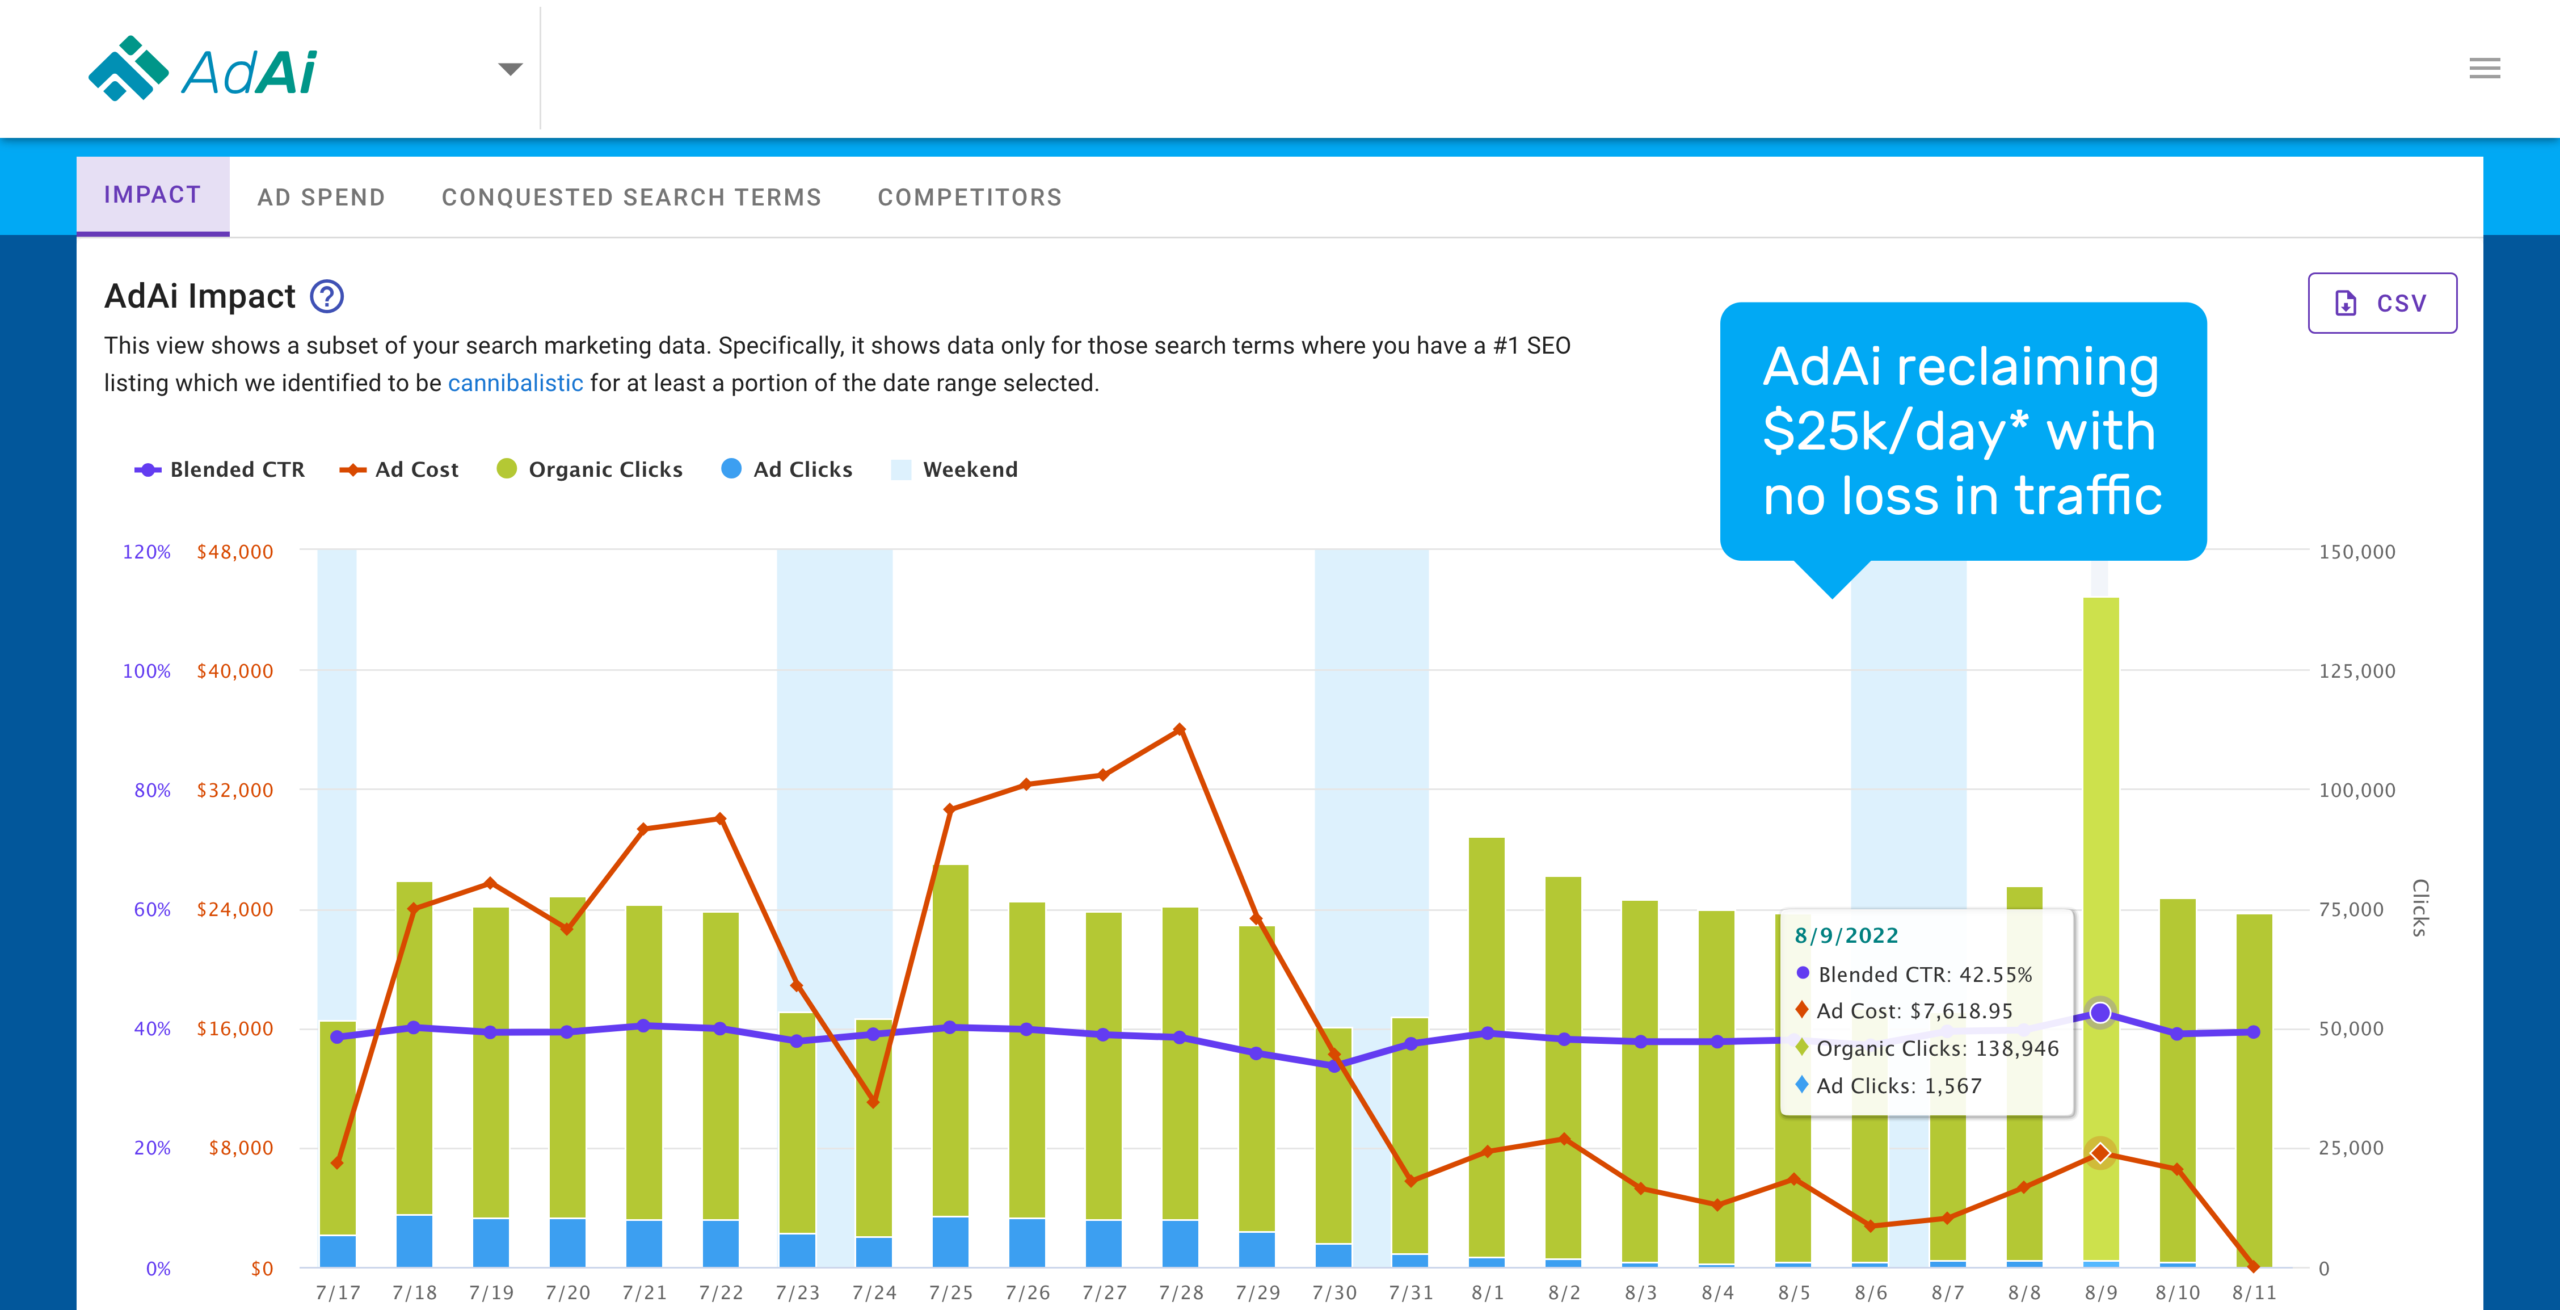
Task: Click the 7/30 Blended CTR point
Action: tap(1333, 1066)
